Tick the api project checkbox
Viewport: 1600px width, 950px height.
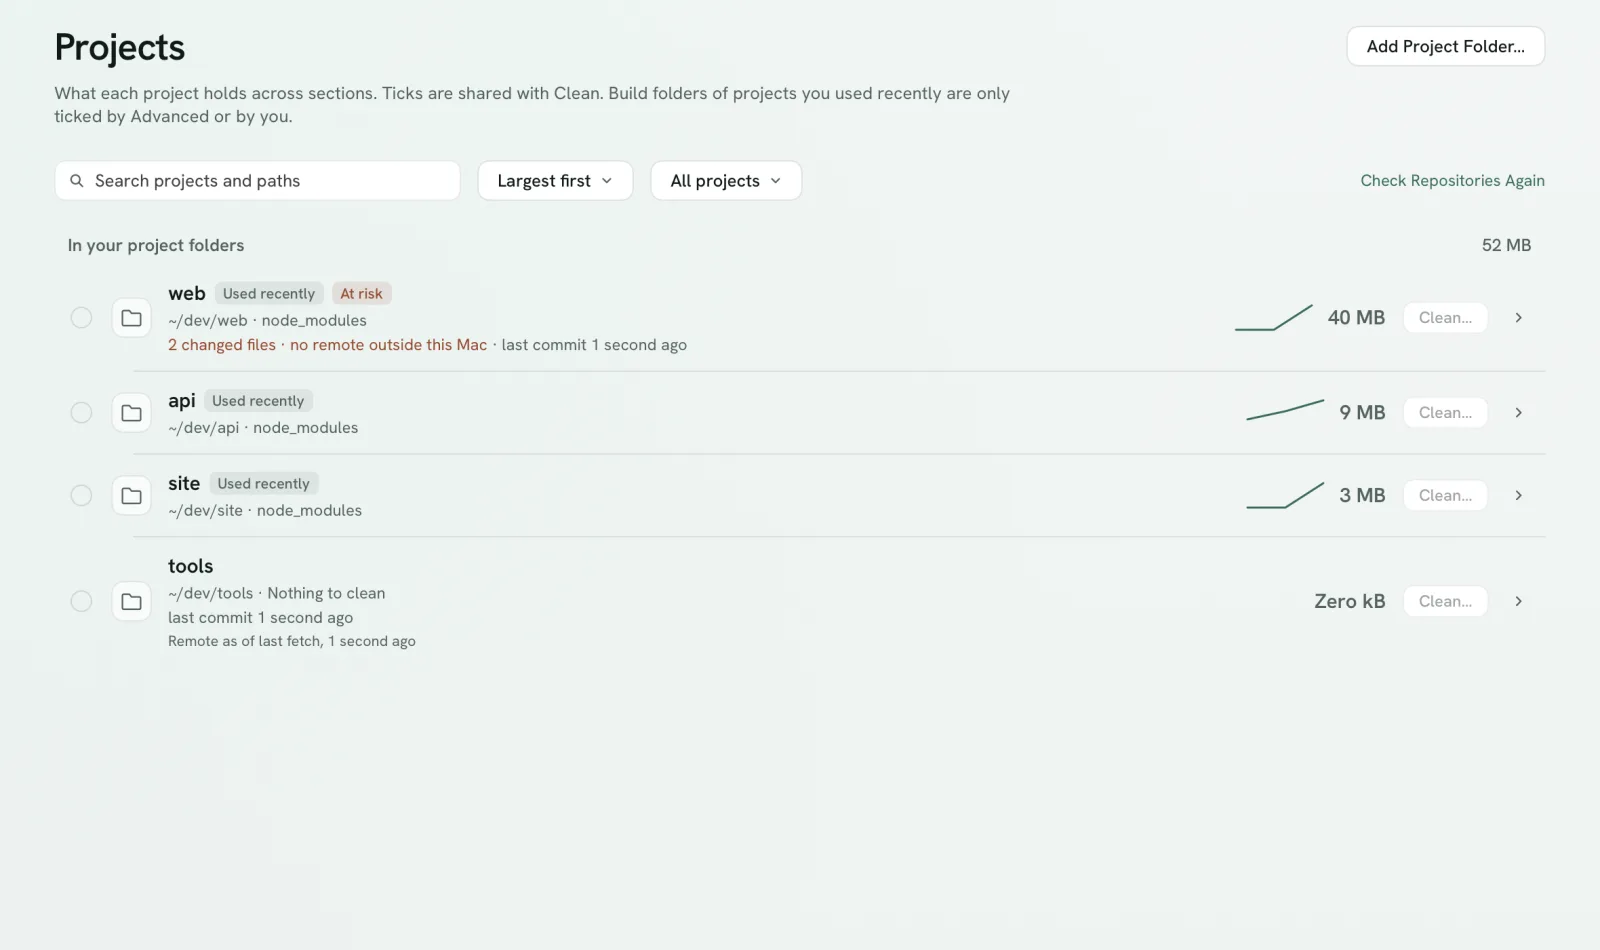click(x=81, y=413)
